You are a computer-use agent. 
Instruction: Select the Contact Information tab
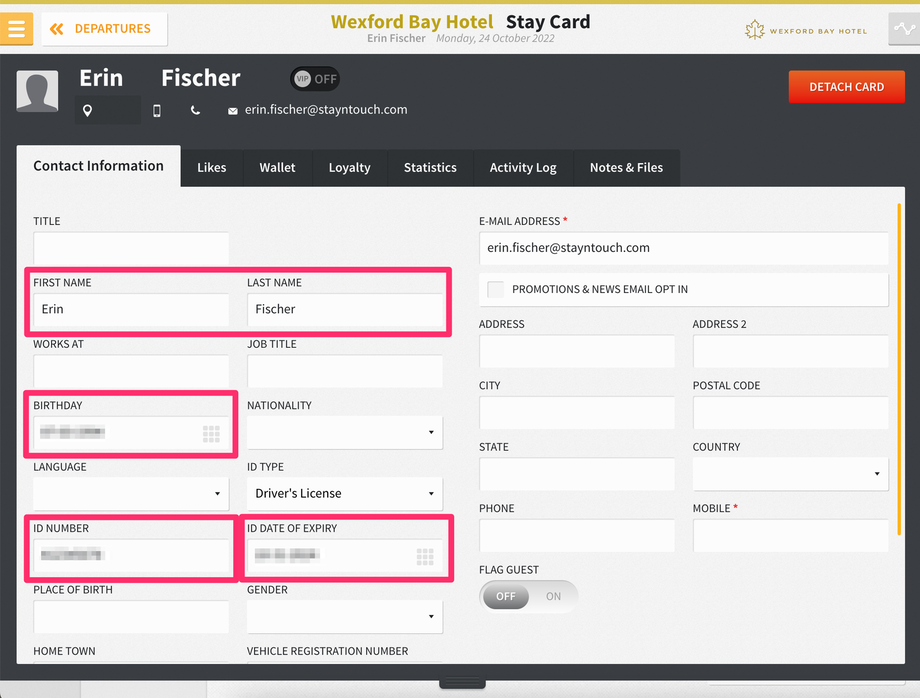coord(99,166)
